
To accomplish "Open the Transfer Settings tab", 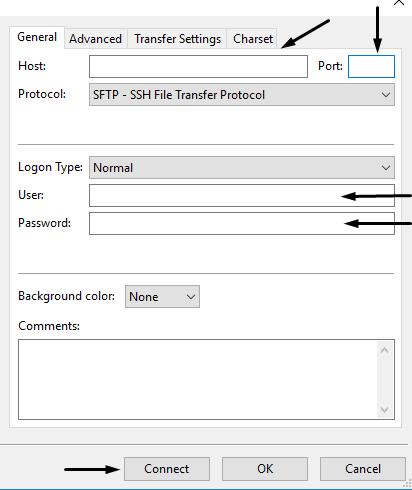I will click(x=177, y=39).
